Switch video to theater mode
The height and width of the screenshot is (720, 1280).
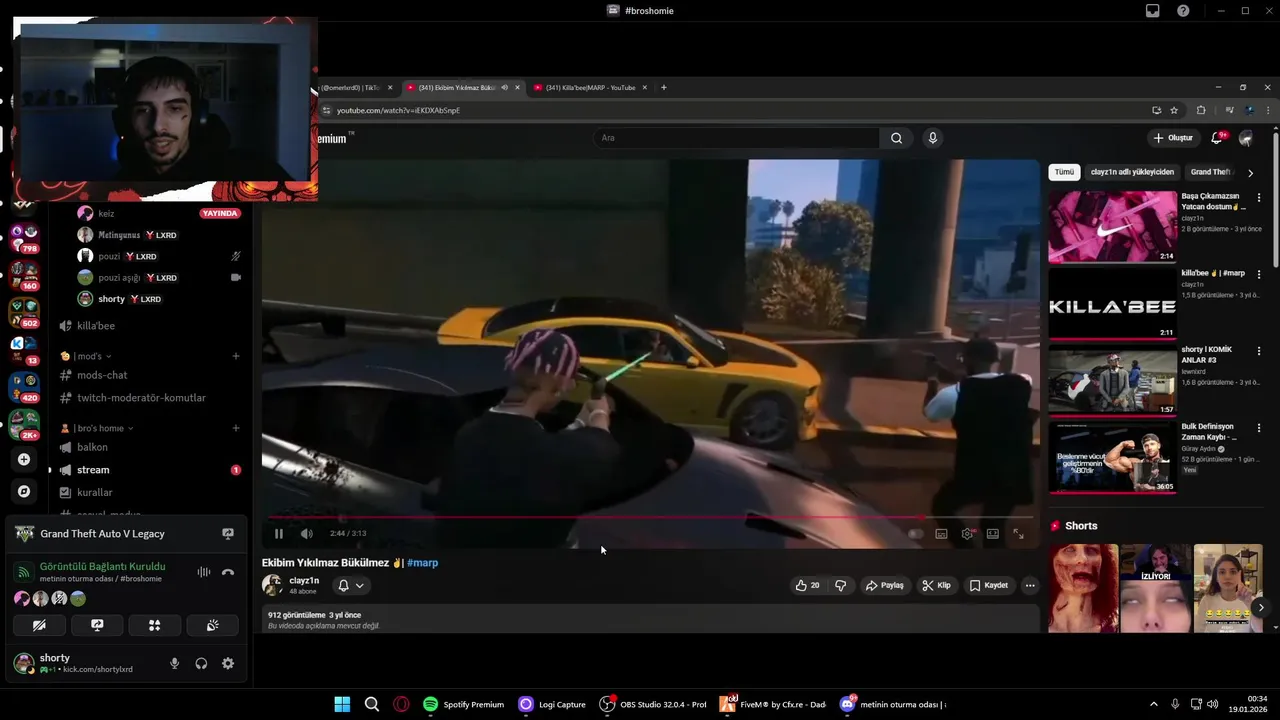pos(993,534)
